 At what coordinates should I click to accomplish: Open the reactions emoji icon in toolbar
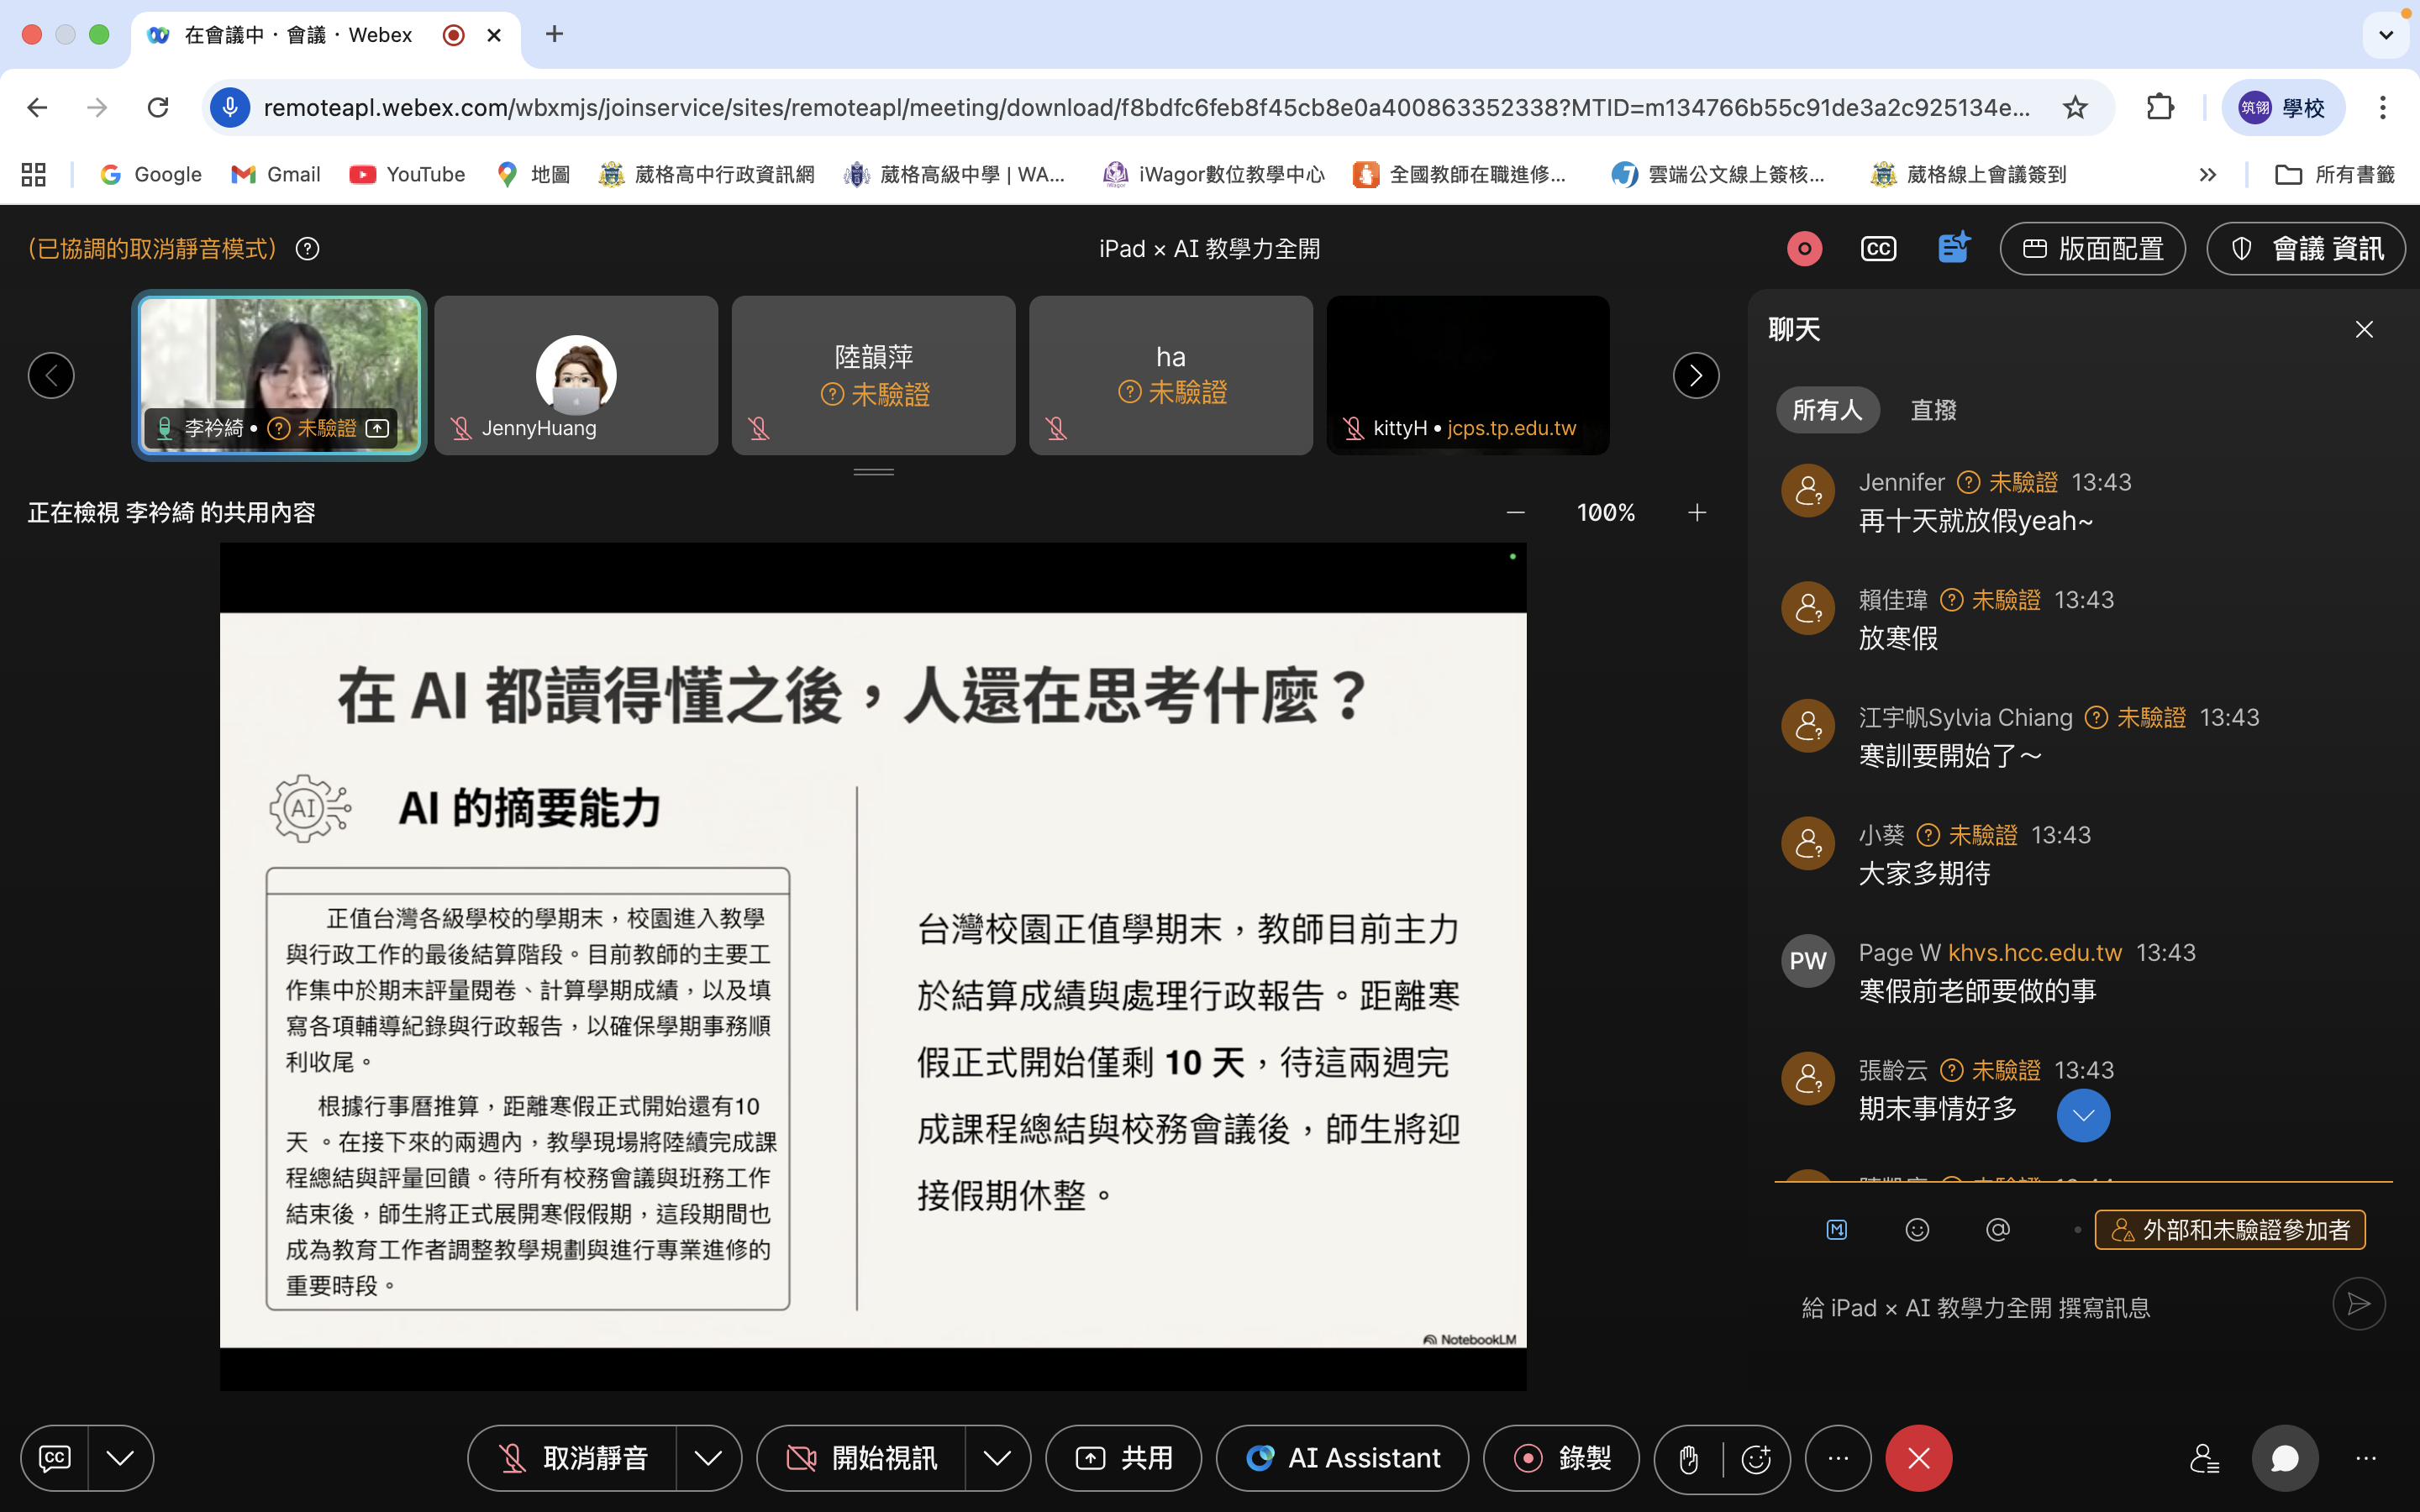(1756, 1459)
